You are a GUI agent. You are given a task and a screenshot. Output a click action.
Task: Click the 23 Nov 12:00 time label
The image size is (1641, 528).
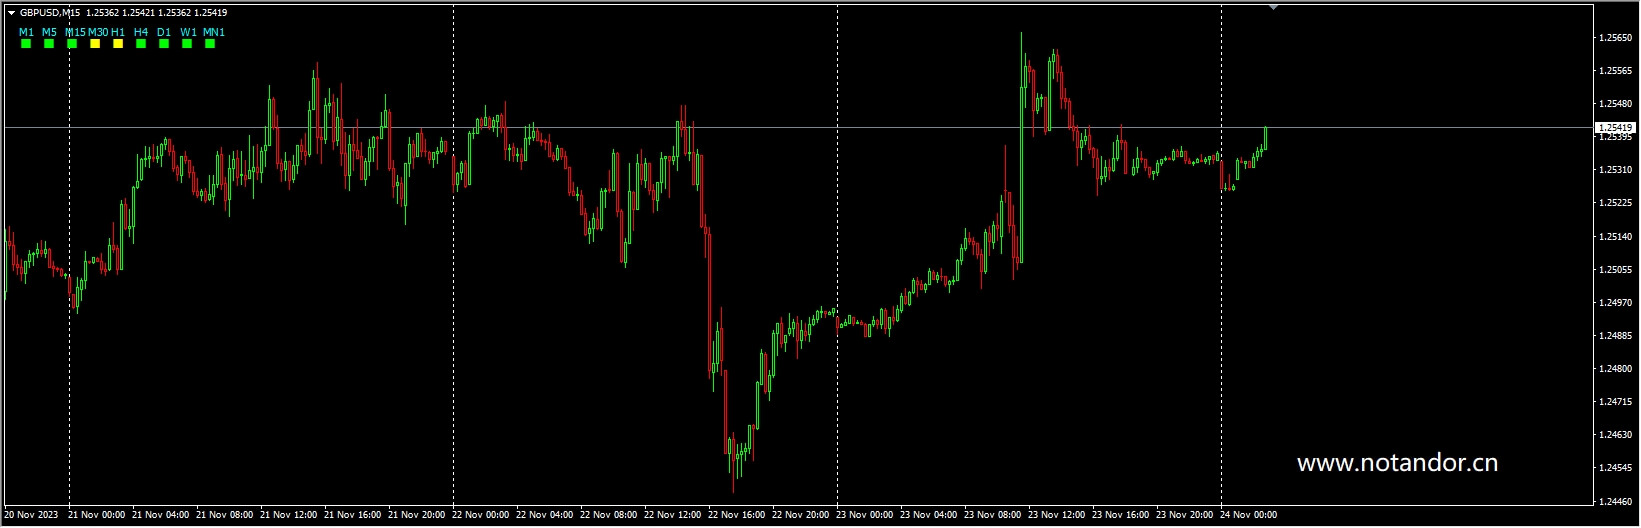click(1058, 516)
